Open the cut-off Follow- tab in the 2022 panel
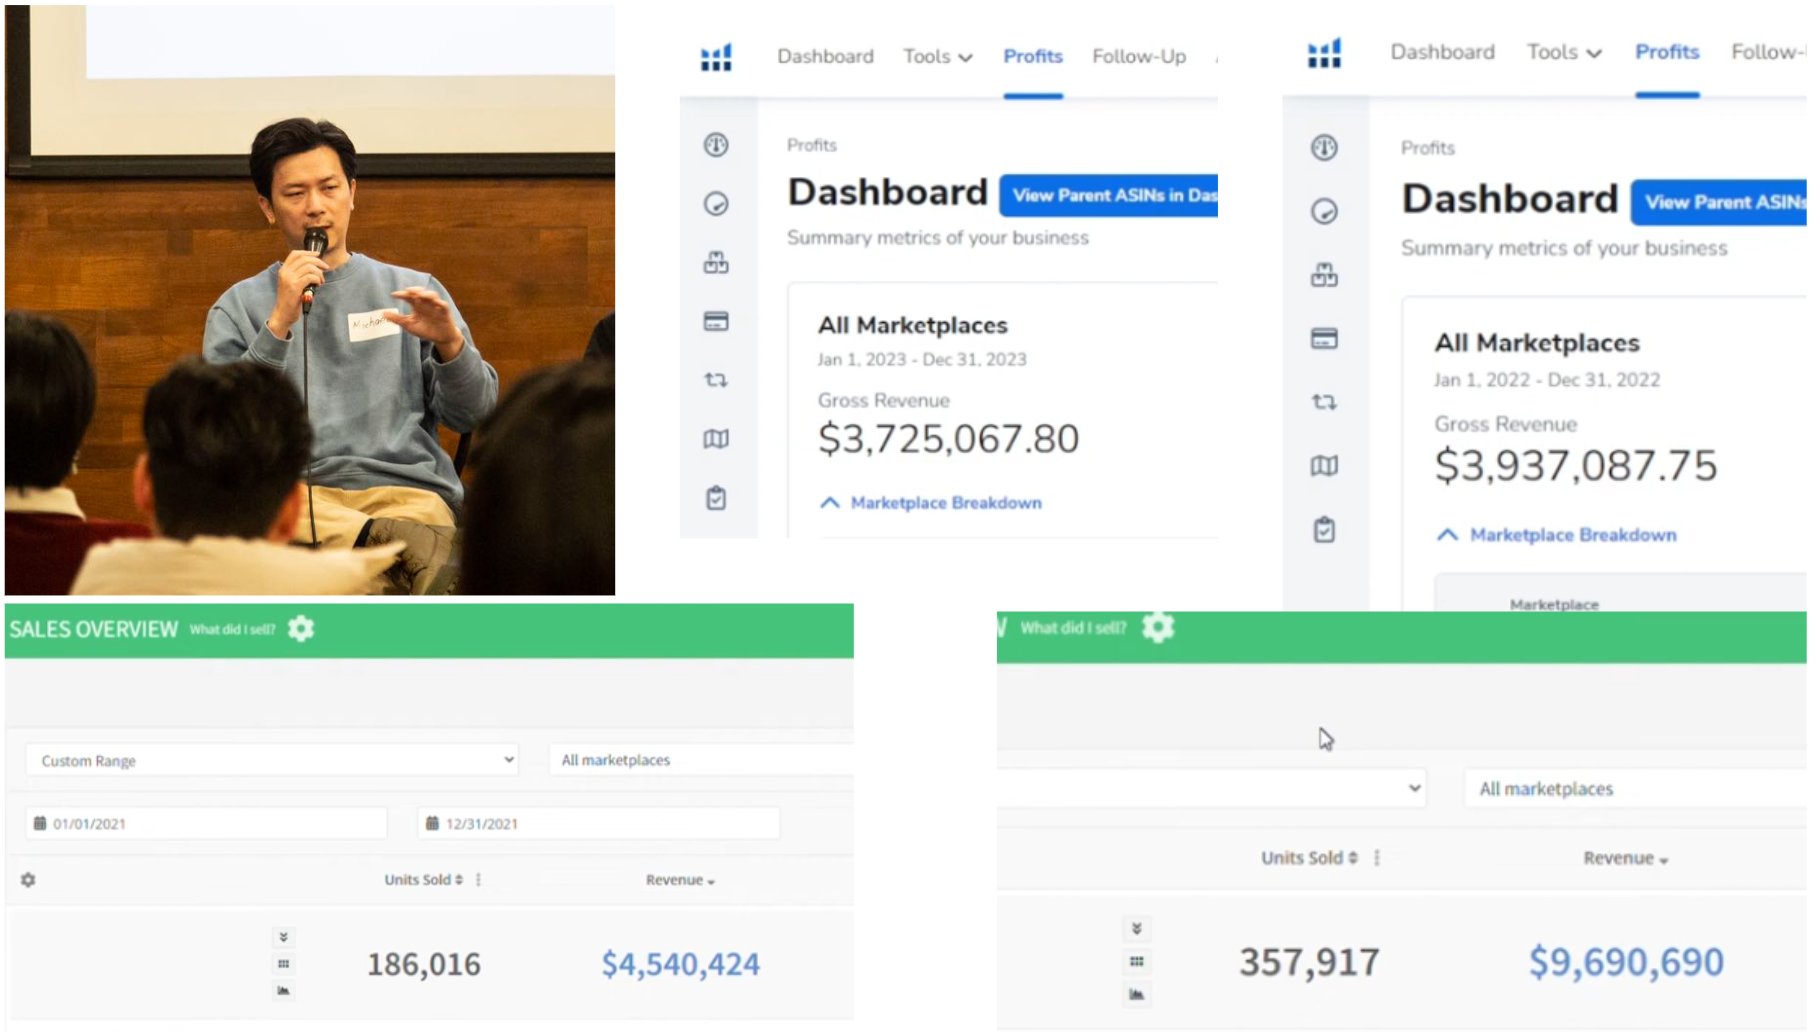 (1769, 52)
